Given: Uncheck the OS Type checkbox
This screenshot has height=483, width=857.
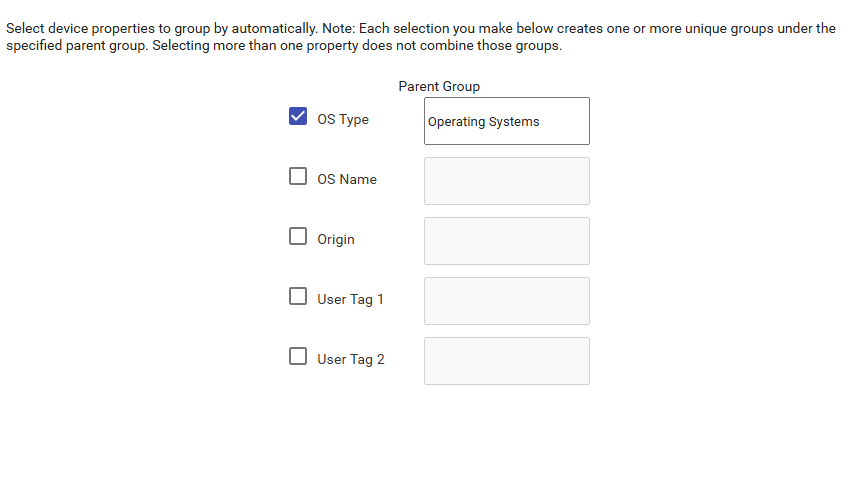Looking at the screenshot, I should point(298,117).
